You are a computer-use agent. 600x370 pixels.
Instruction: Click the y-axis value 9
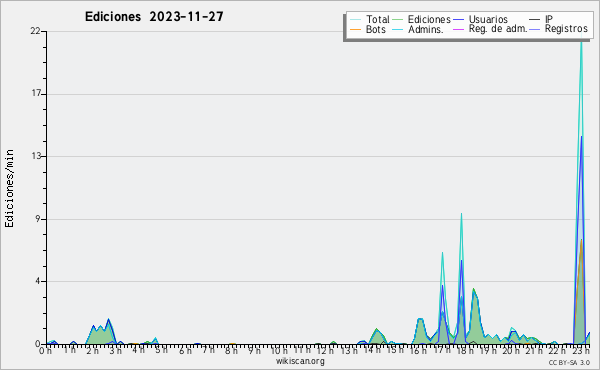[38, 219]
